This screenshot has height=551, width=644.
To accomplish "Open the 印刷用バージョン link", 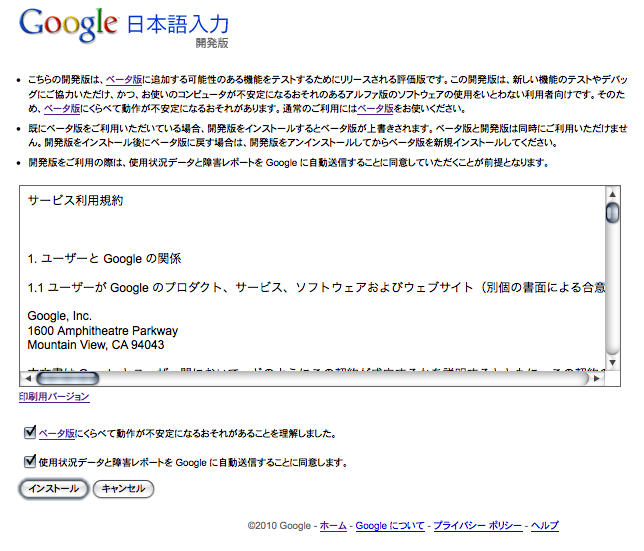I will tap(54, 397).
